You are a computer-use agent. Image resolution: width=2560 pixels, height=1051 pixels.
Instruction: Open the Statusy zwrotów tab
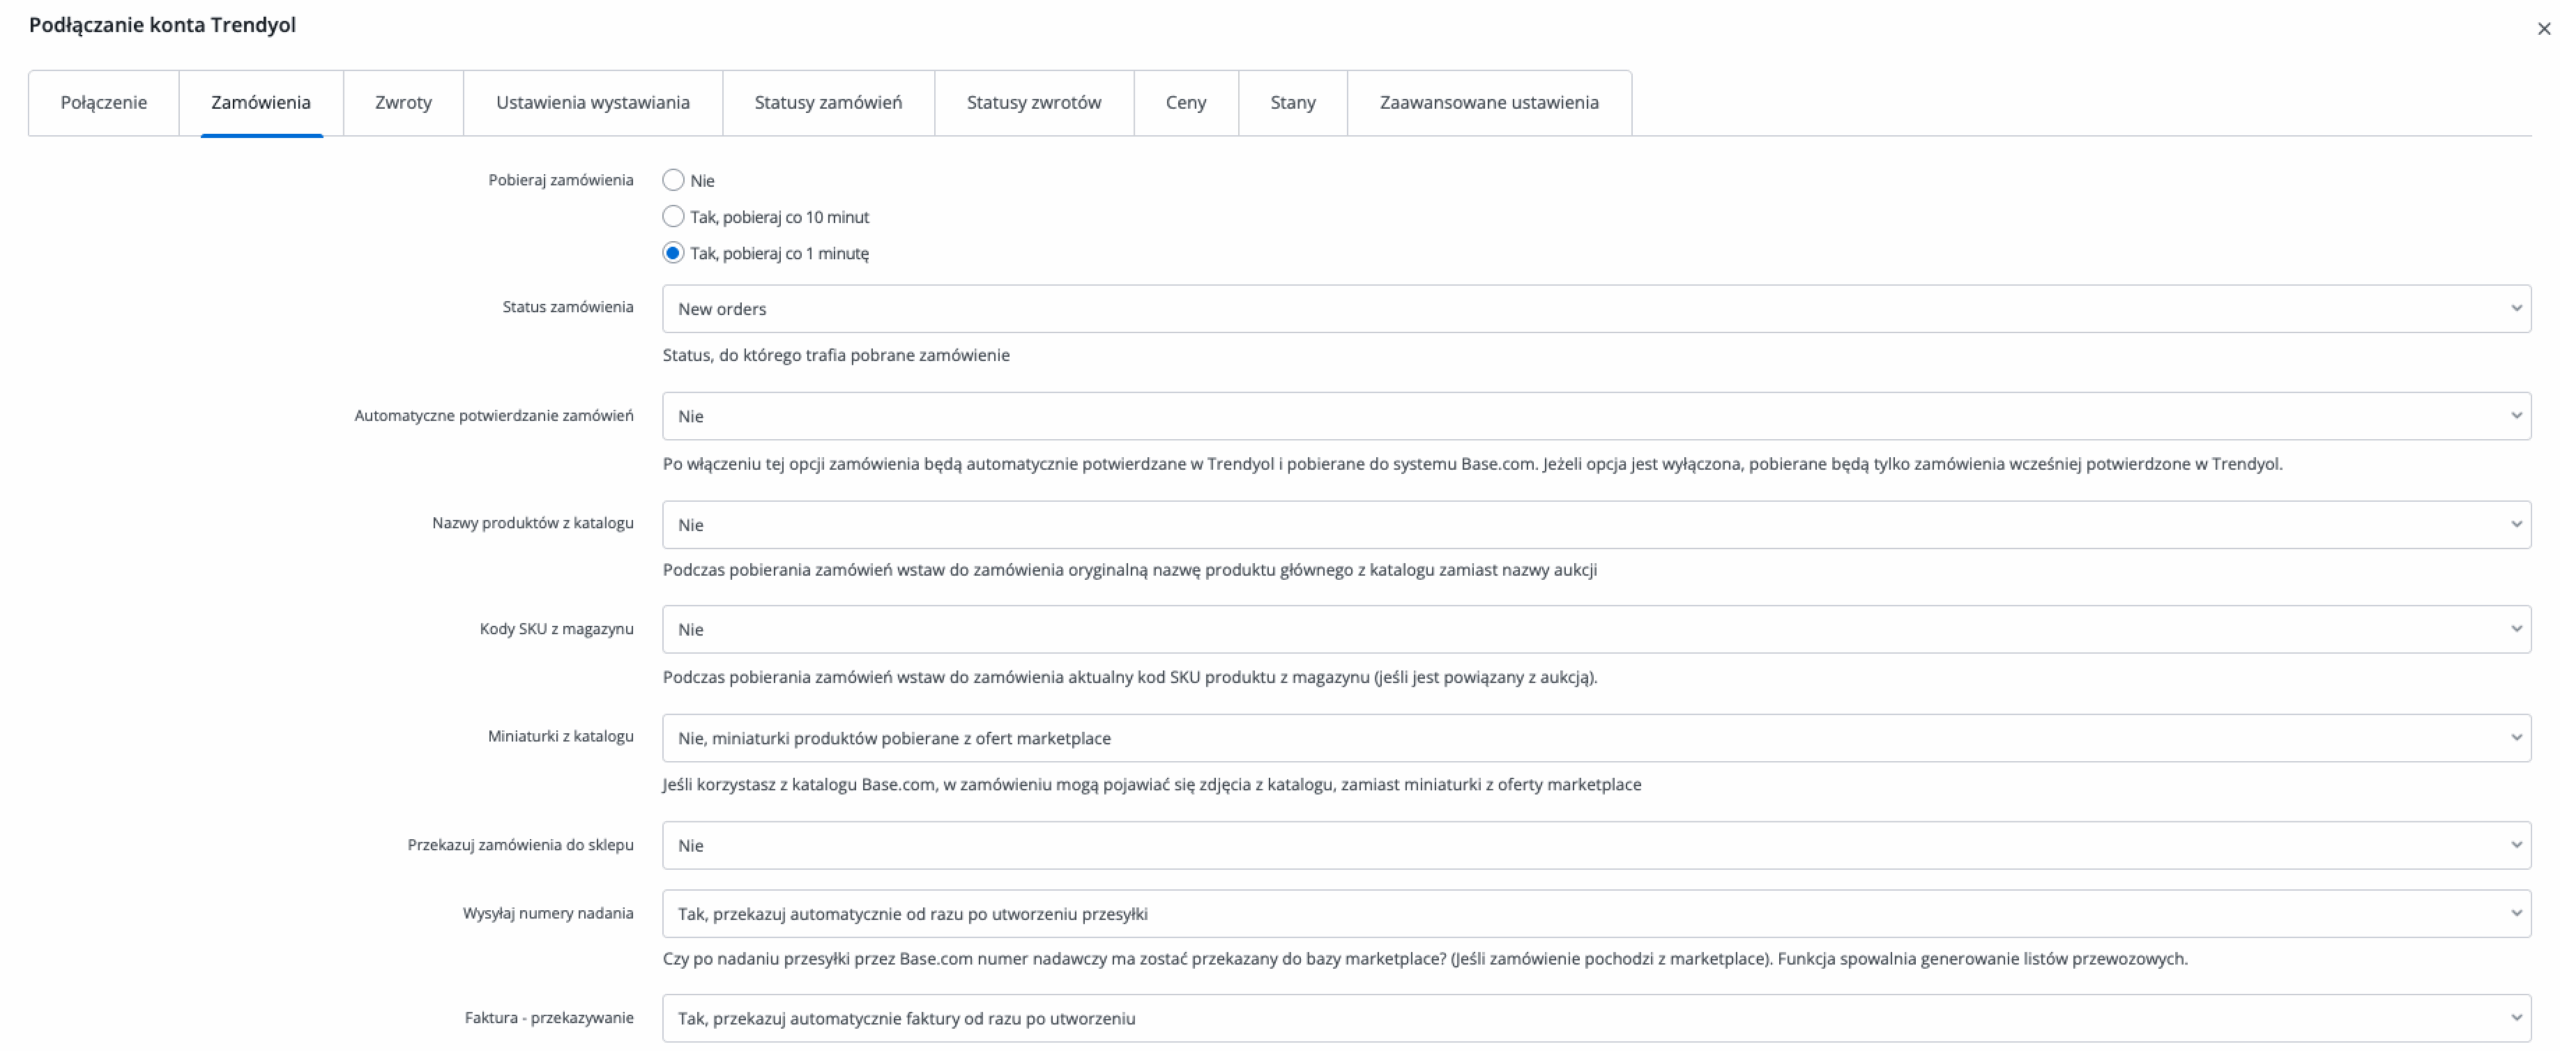[x=1033, y=102]
